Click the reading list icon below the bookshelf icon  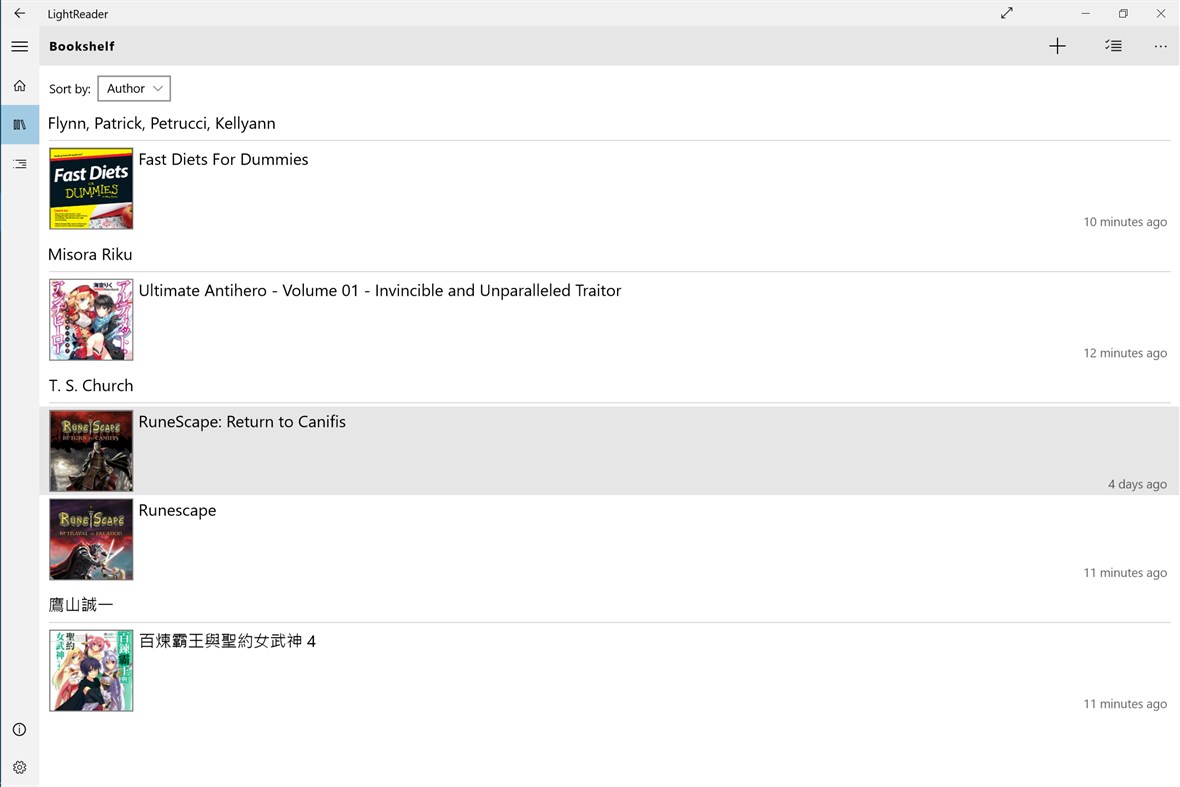coord(19,163)
